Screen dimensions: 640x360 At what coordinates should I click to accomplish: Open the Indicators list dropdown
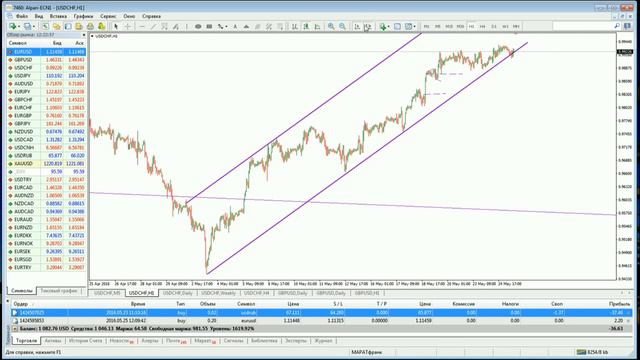[x=388, y=27]
